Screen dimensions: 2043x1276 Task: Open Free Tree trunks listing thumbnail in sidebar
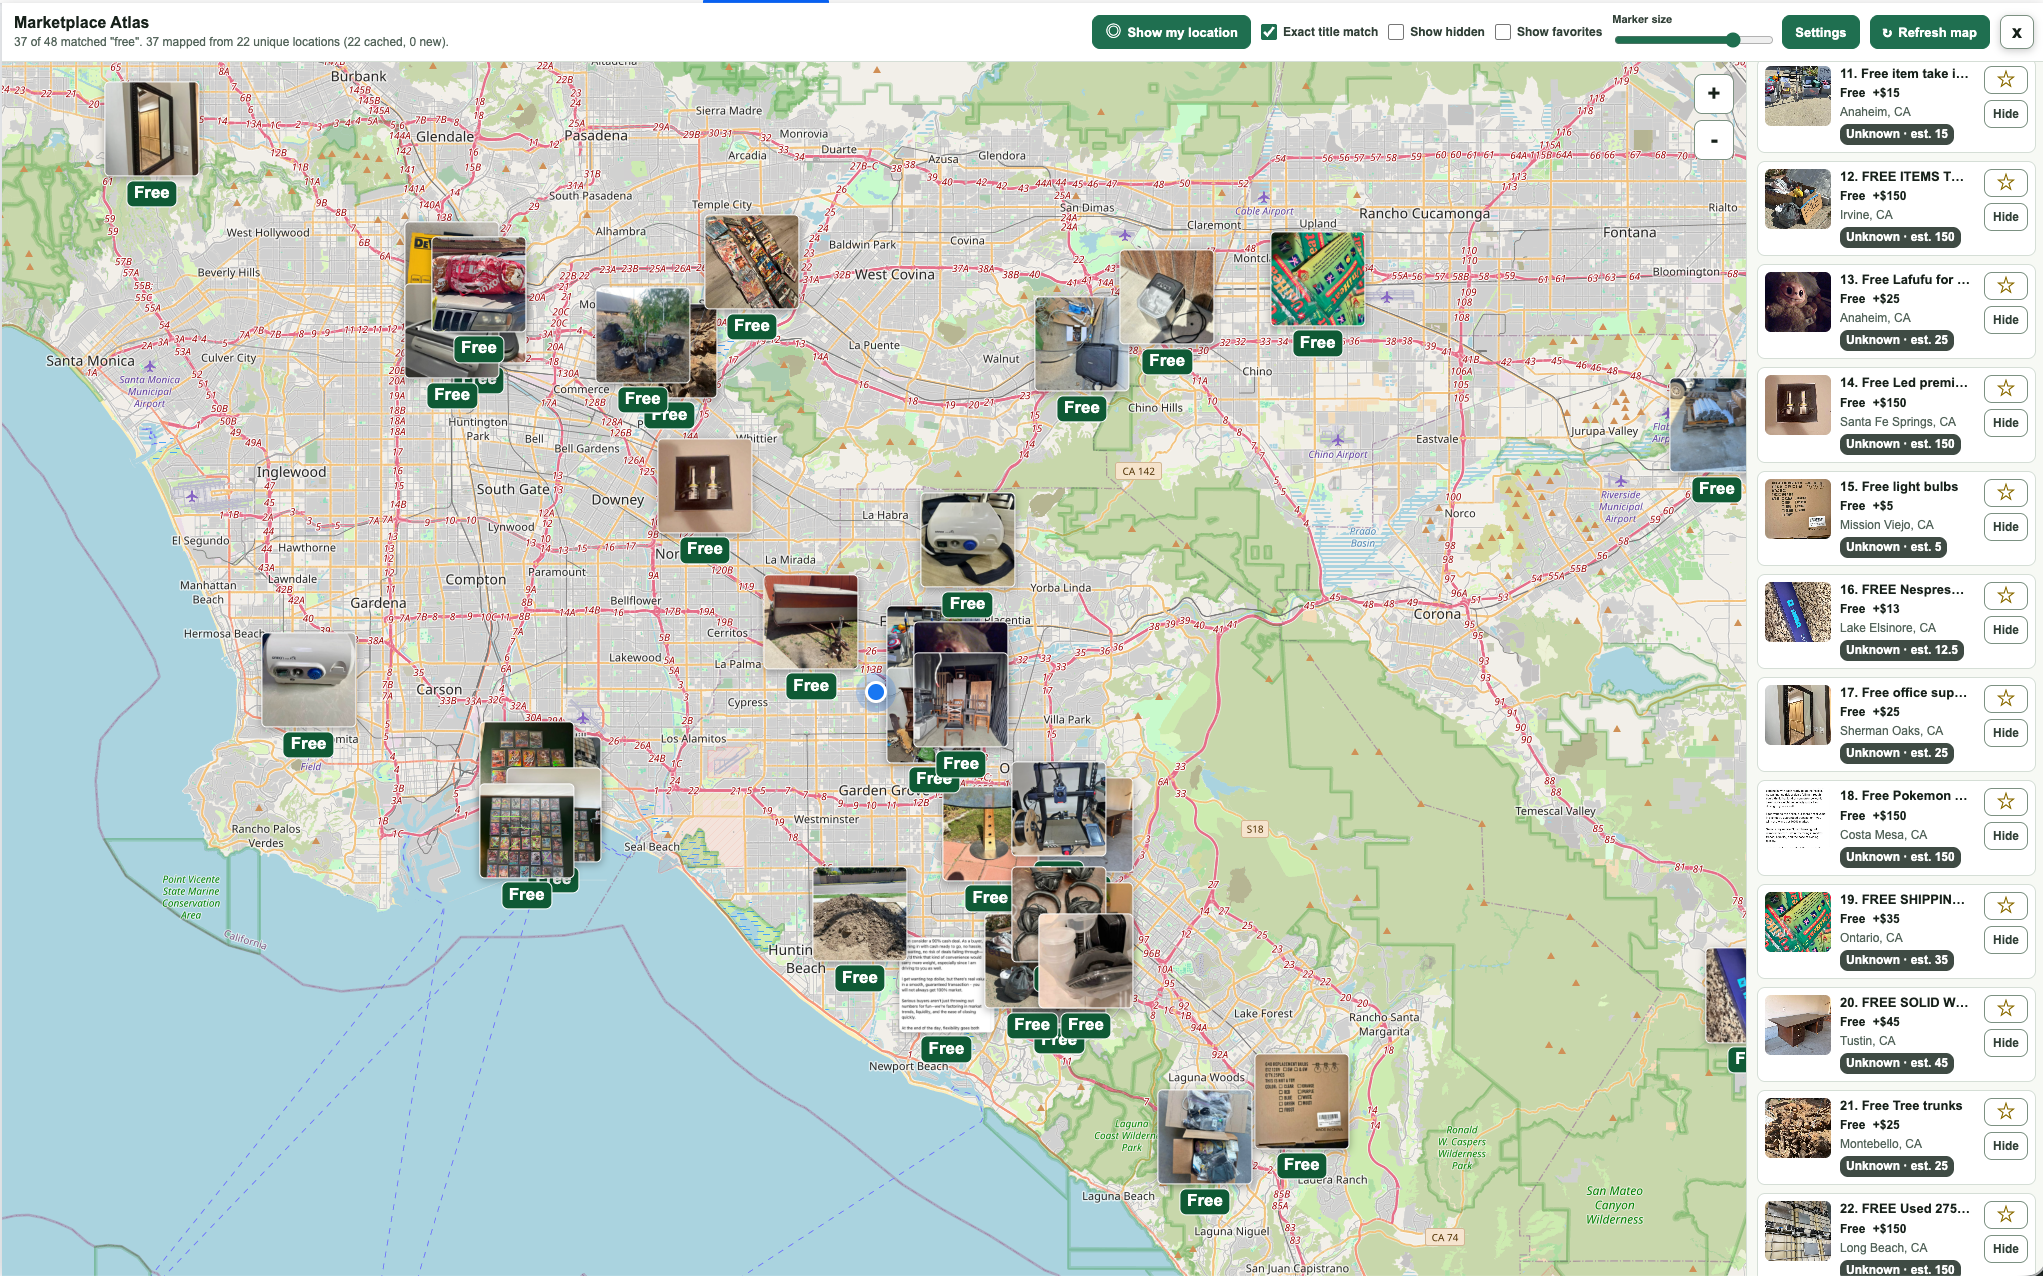[1797, 1128]
